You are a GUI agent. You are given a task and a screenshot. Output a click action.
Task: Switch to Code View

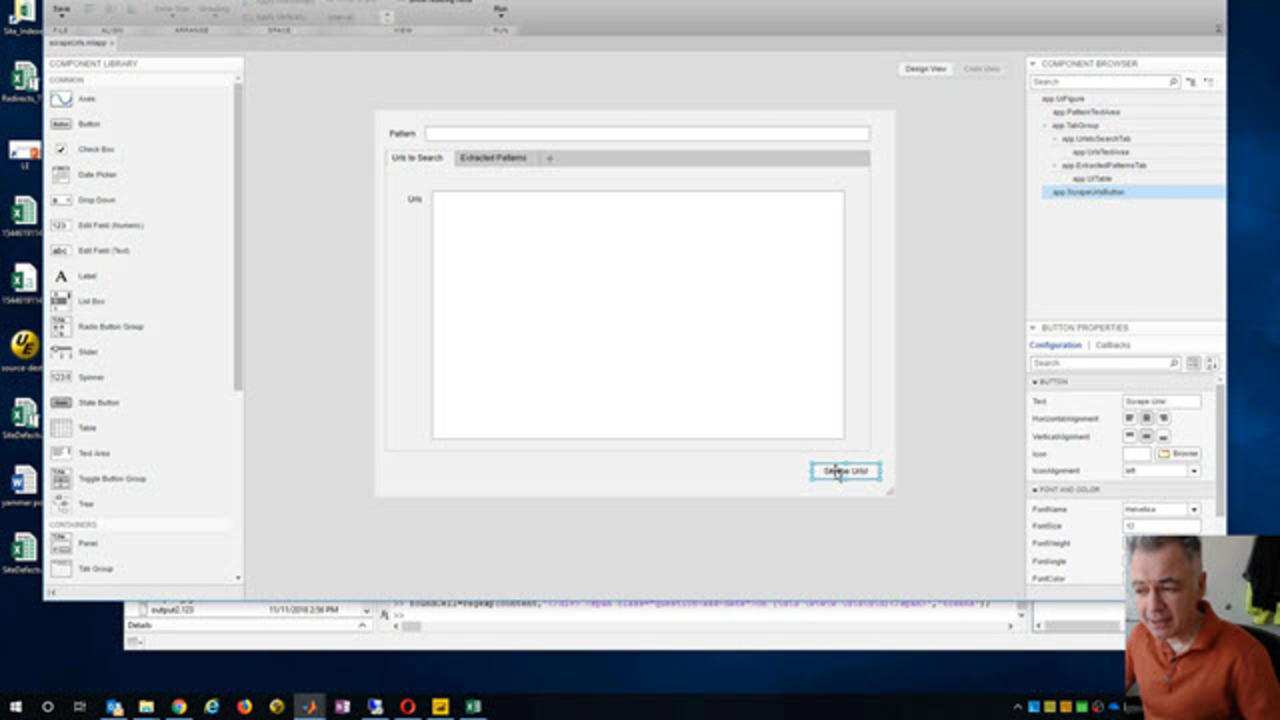coord(981,69)
